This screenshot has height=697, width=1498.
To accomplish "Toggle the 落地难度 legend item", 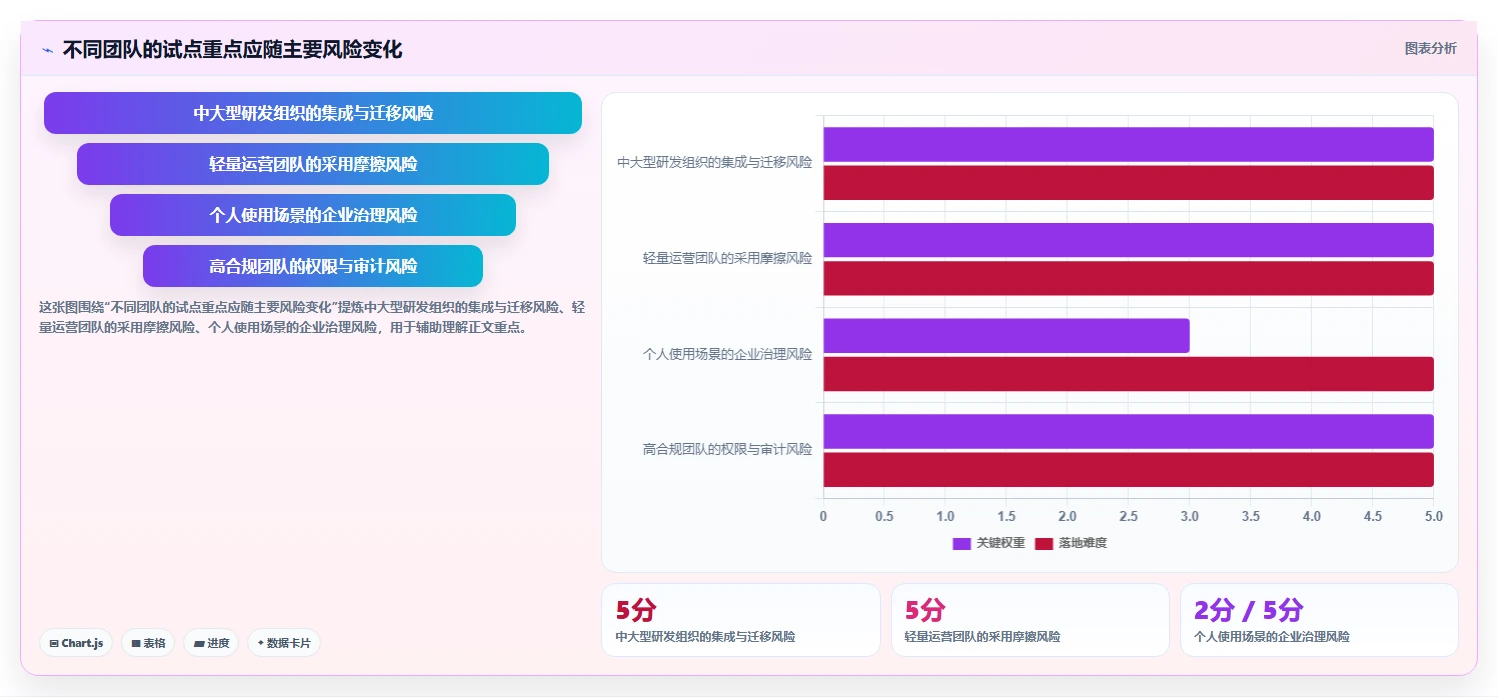I will [x=1071, y=543].
